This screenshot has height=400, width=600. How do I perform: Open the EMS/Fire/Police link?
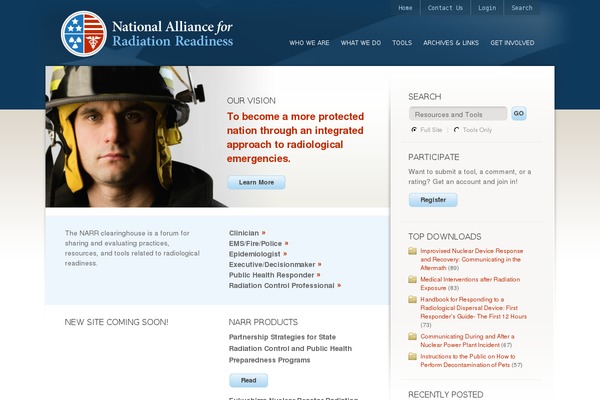click(255, 243)
